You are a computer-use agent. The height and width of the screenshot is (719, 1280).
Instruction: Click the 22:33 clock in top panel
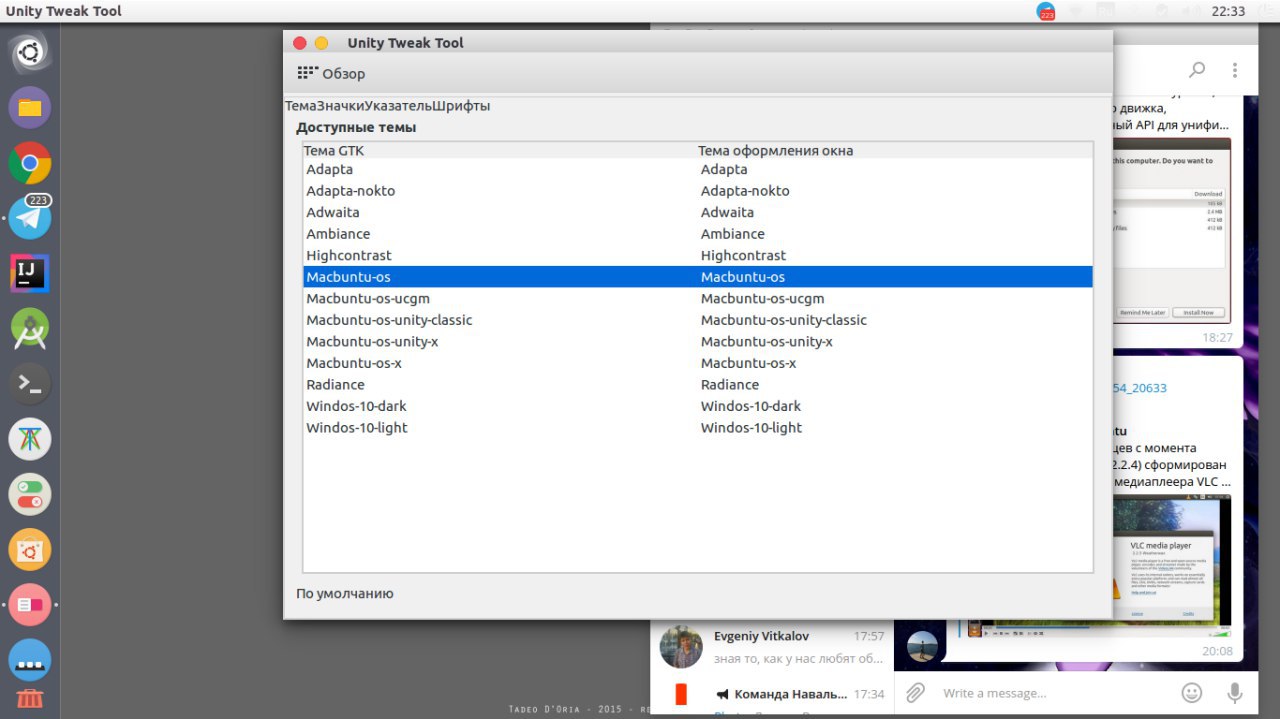click(x=1228, y=11)
